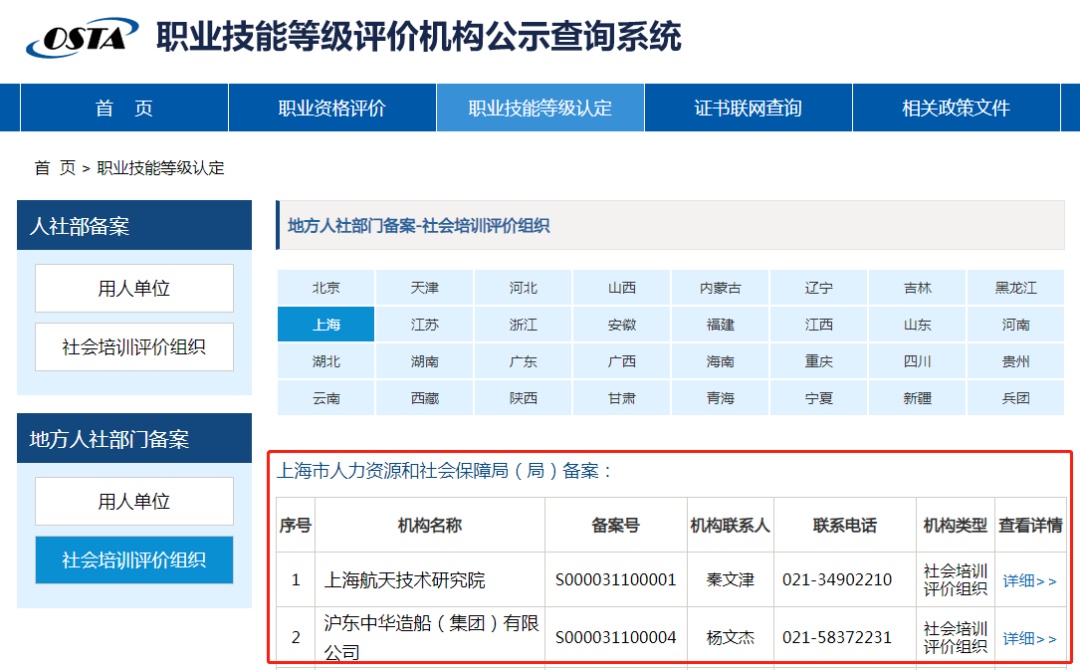
Task: Select 用人单位 under 人社部备案
Action: click(134, 289)
